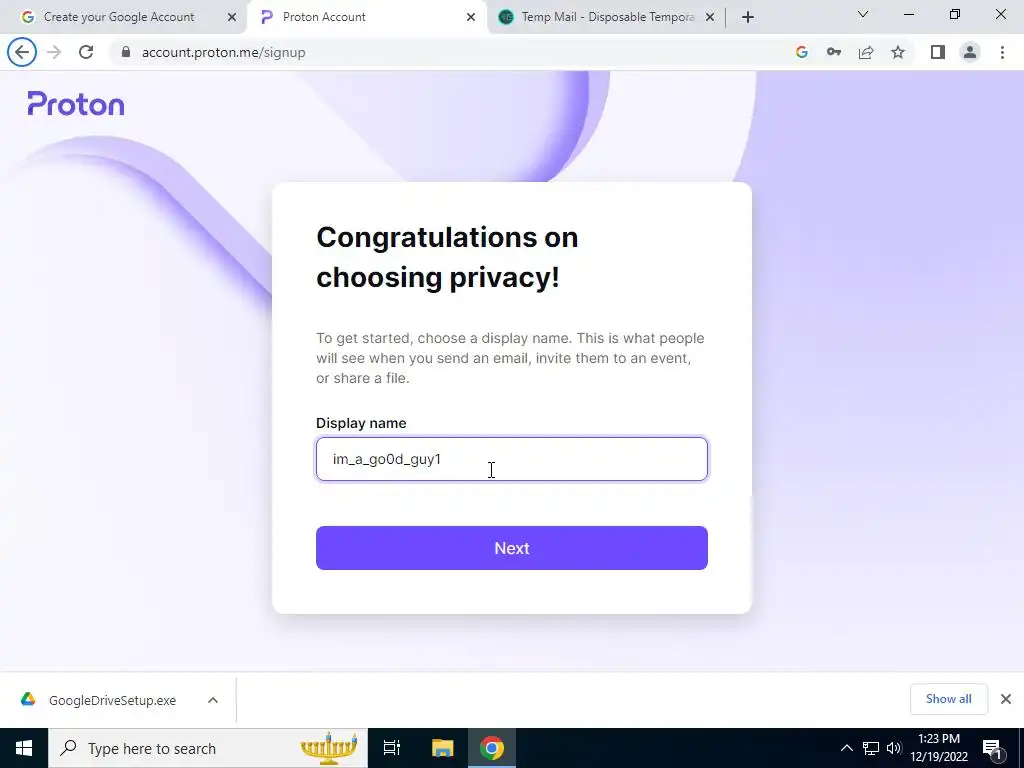Reload the page with the refresh icon
This screenshot has width=1024, height=768.
coord(86,52)
